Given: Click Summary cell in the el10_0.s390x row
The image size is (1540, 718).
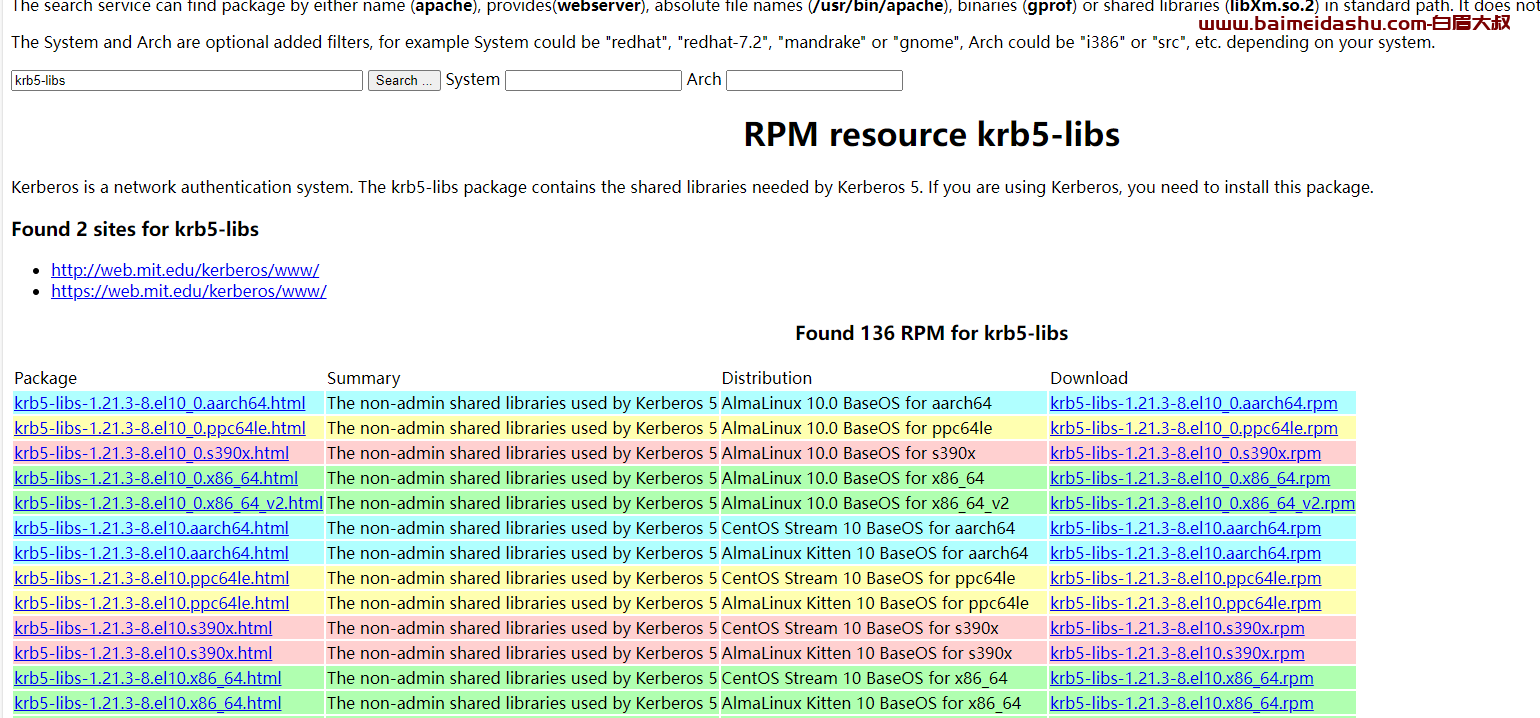Looking at the screenshot, I should pos(522,453).
